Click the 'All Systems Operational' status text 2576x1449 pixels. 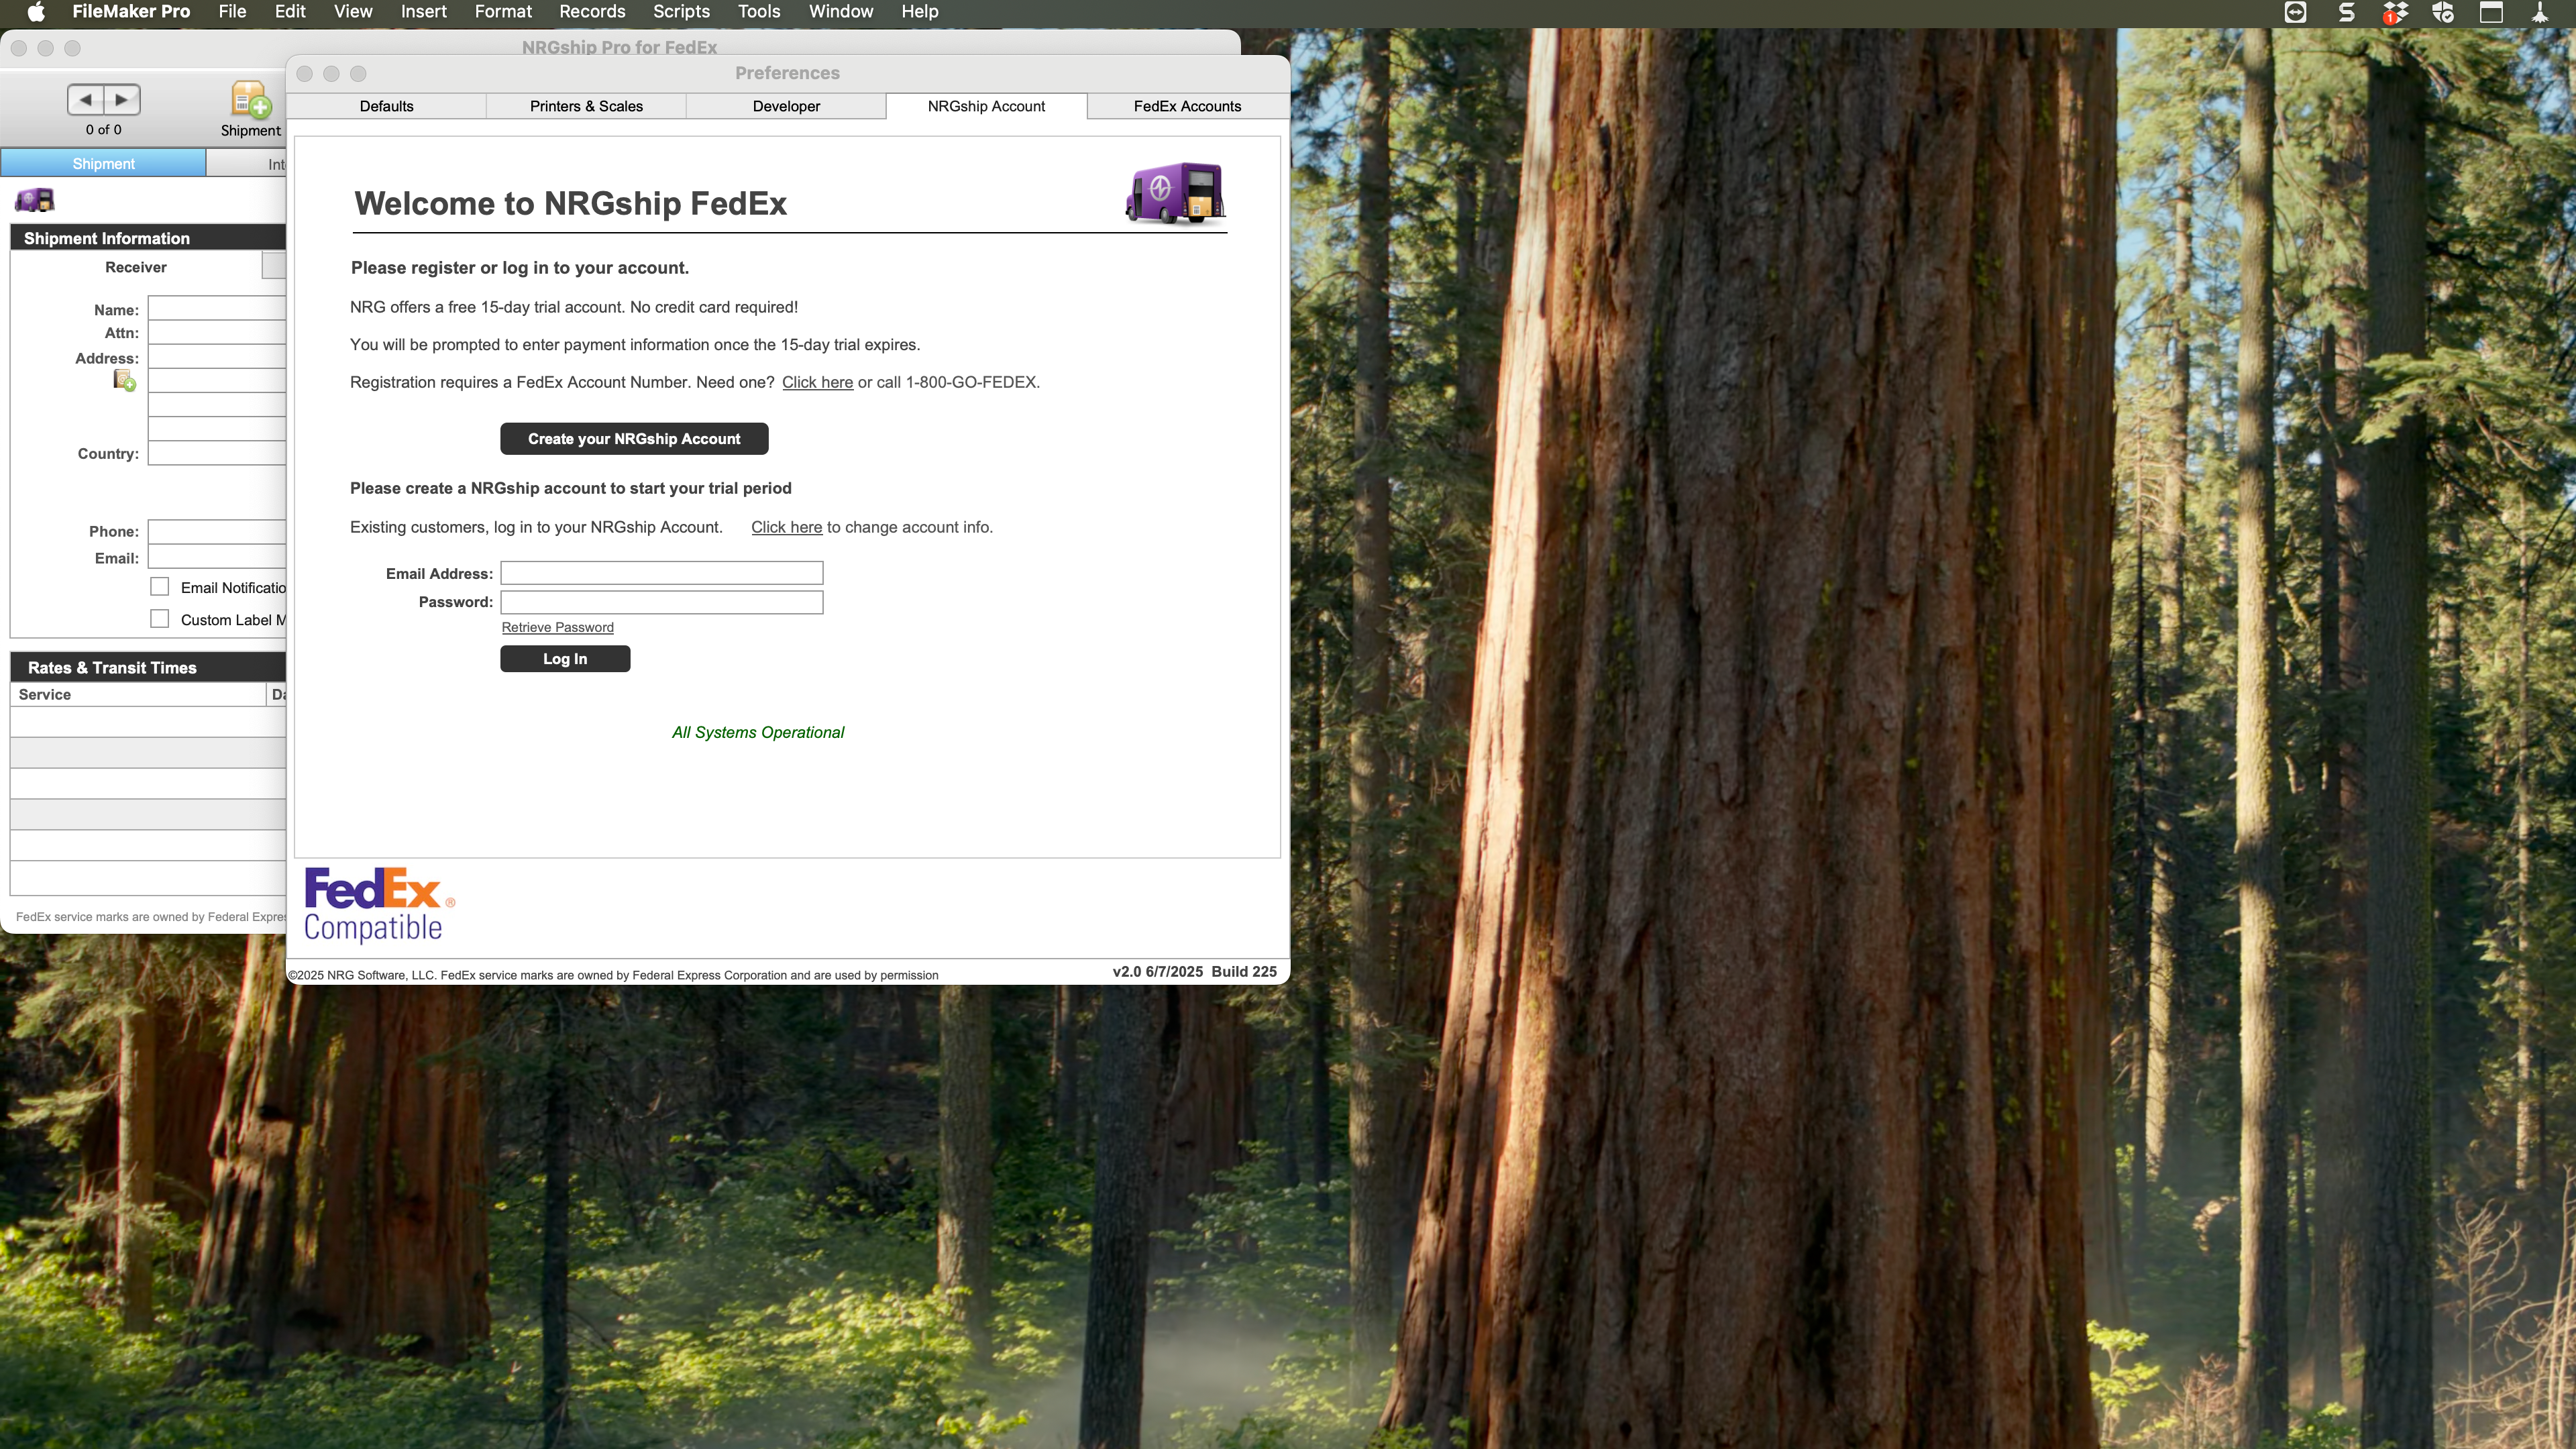pos(758,733)
